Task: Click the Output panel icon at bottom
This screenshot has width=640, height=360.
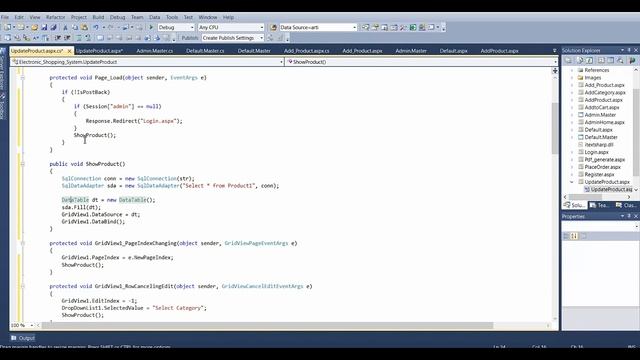Action: tap(13, 338)
